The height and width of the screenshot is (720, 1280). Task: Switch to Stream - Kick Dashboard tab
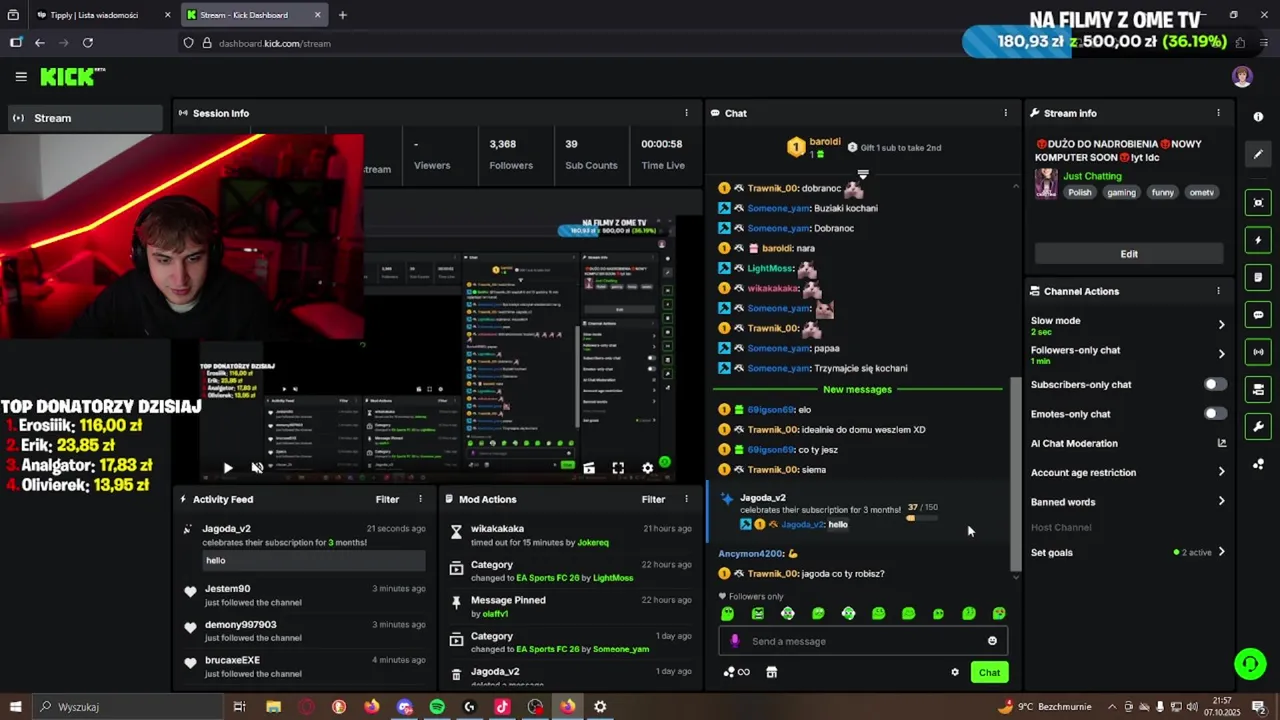pyautogui.click(x=254, y=15)
